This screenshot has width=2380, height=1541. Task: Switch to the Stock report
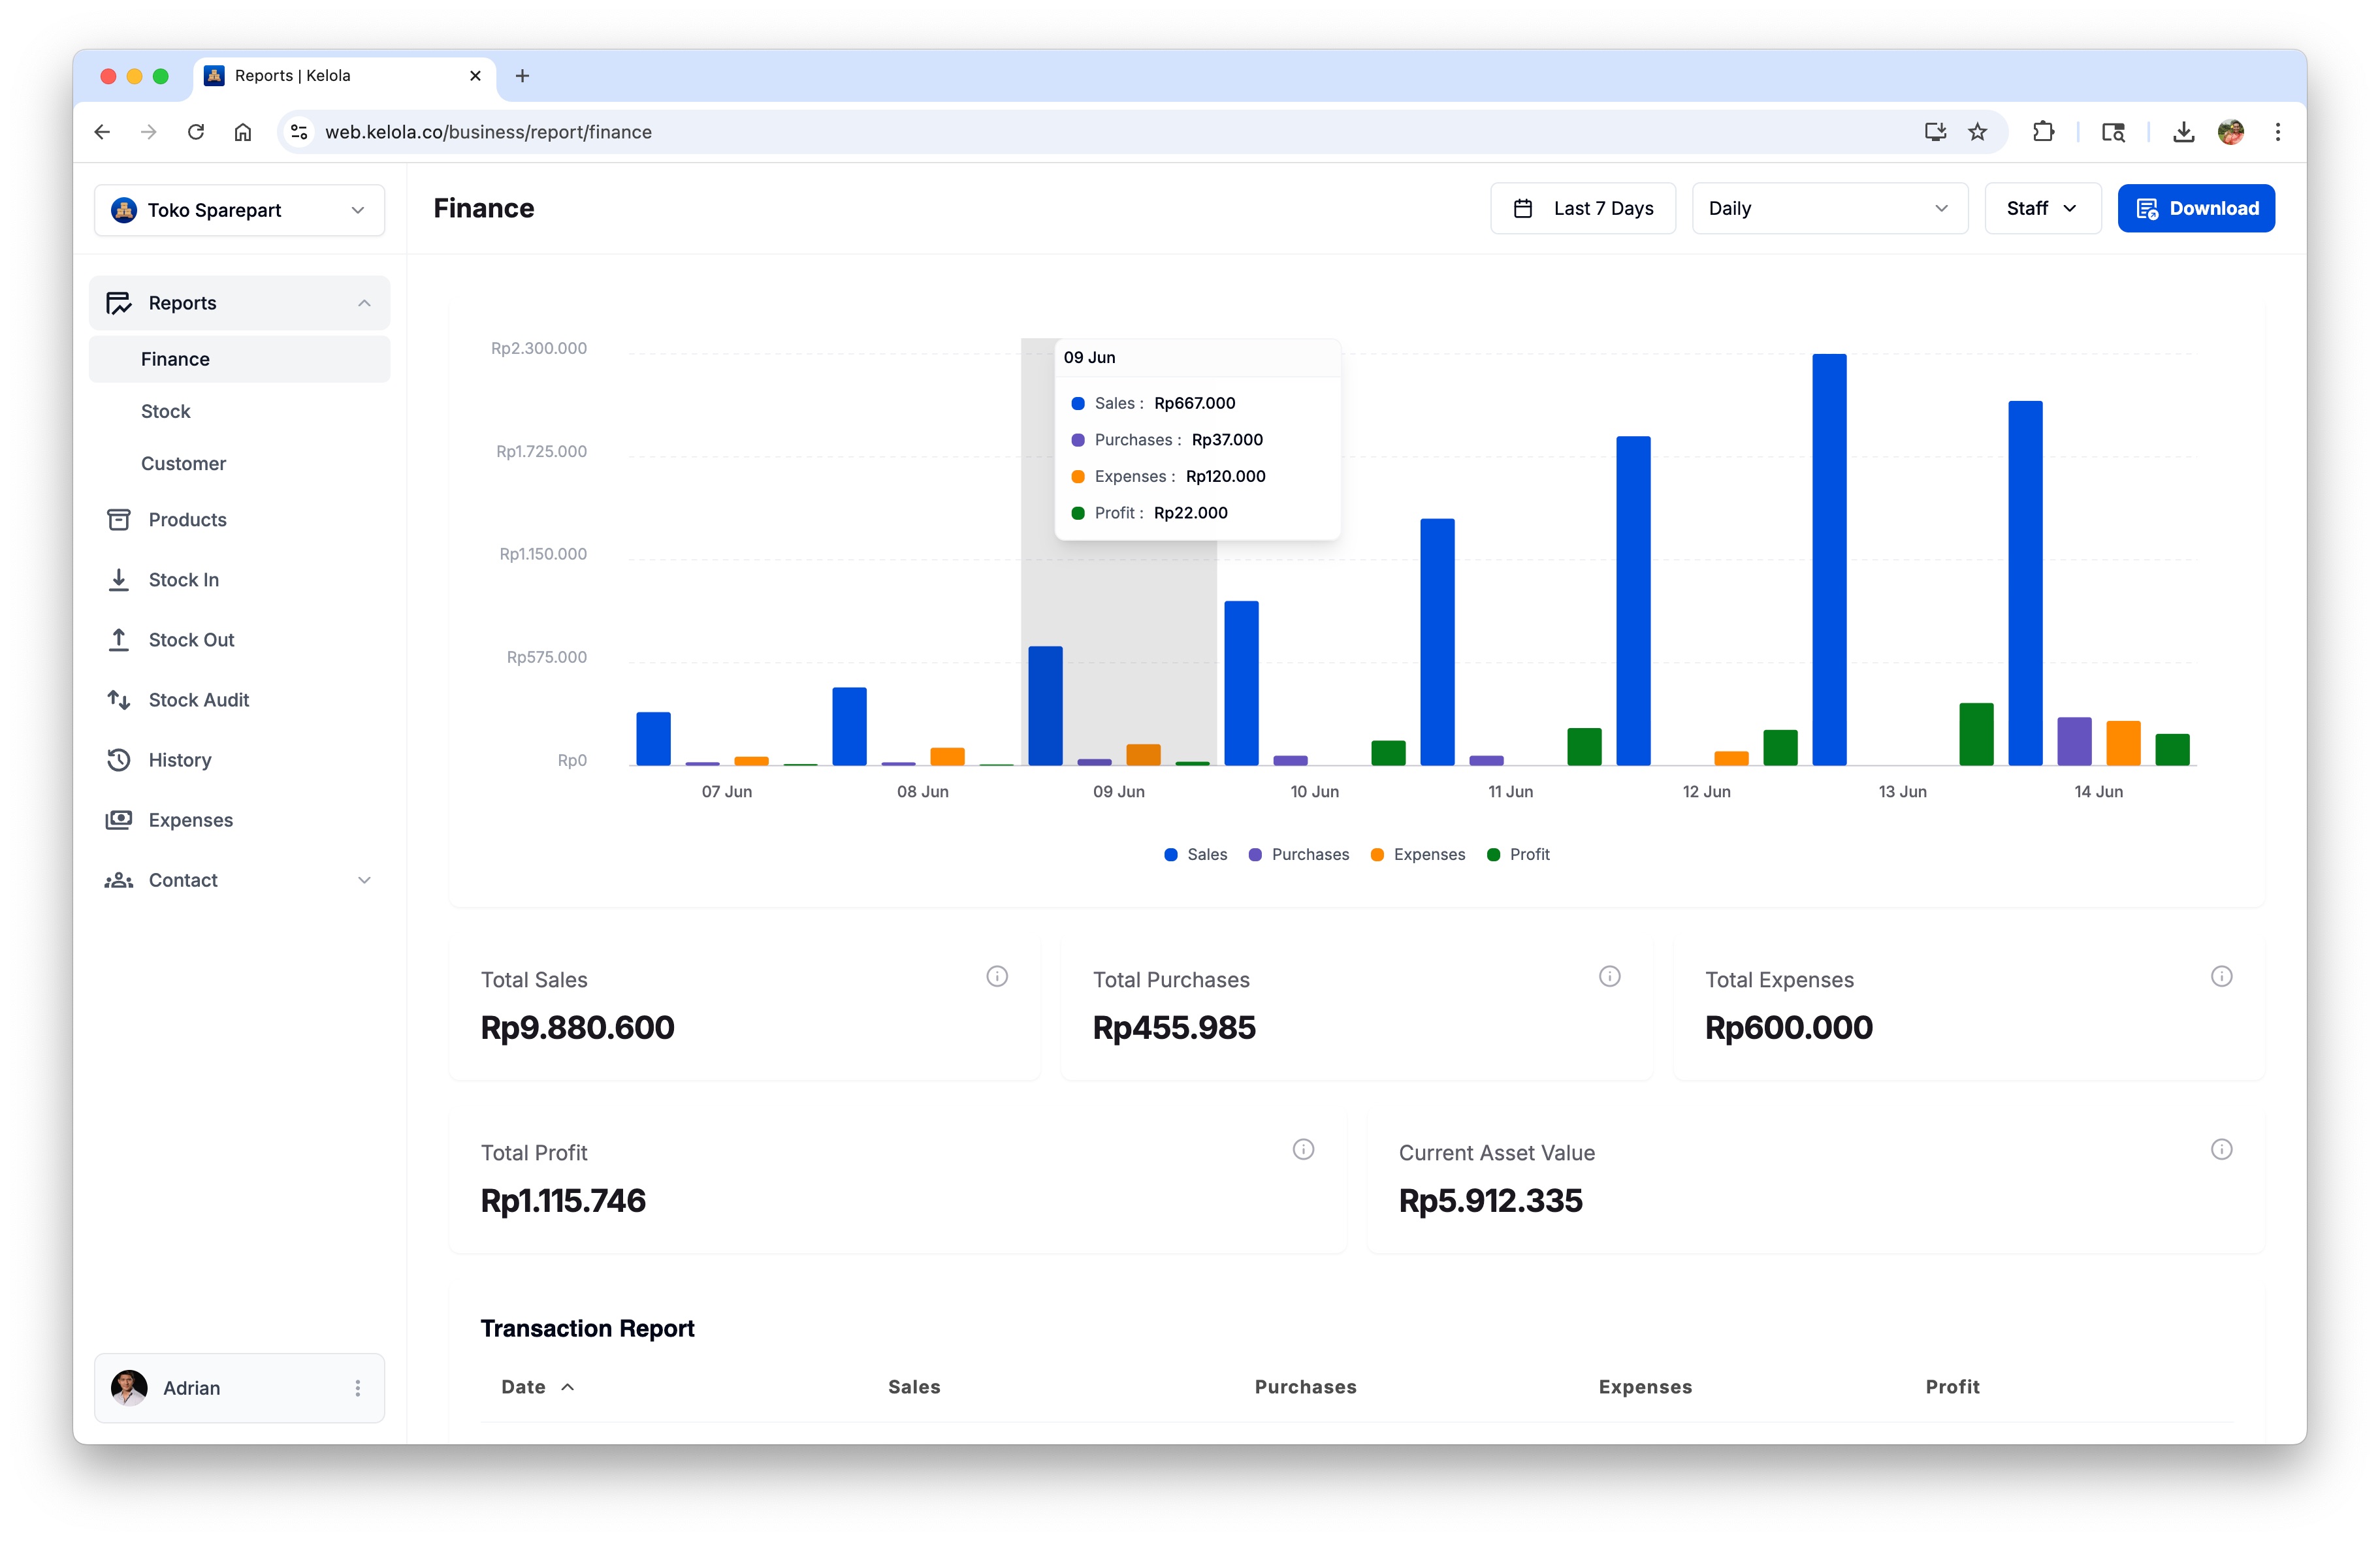[x=166, y=411]
